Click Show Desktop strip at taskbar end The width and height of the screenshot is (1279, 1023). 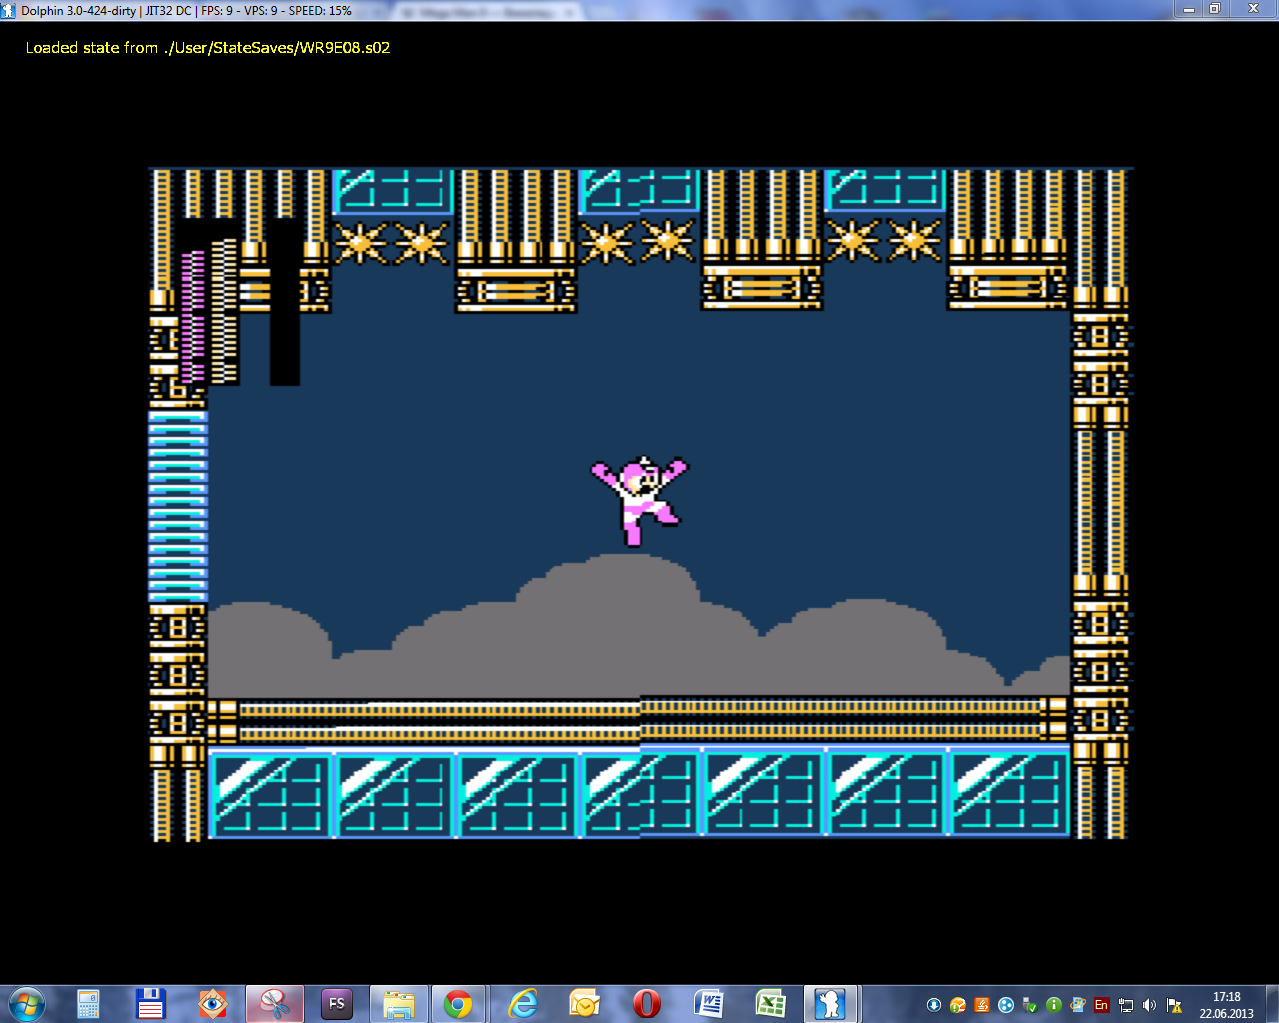(x=1272, y=1004)
